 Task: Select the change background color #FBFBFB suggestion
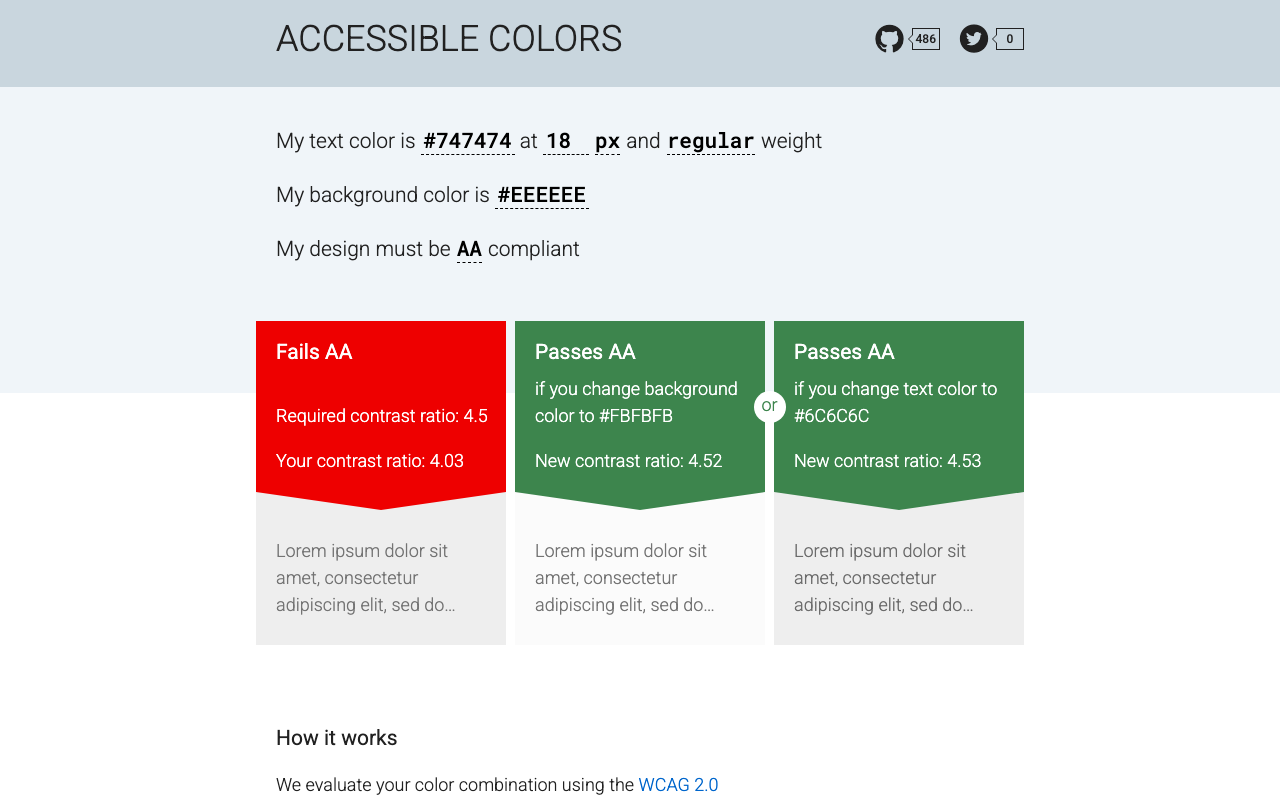[640, 415]
